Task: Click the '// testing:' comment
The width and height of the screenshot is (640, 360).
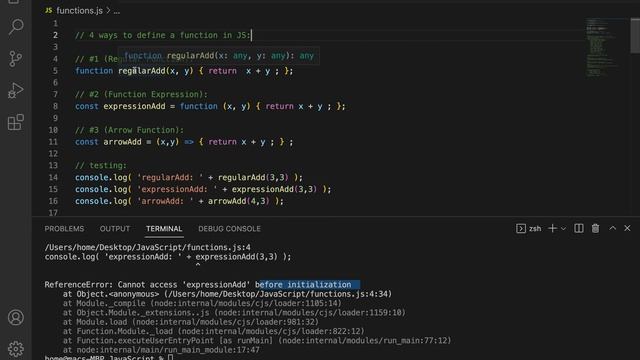Action: pyautogui.click(x=101, y=166)
